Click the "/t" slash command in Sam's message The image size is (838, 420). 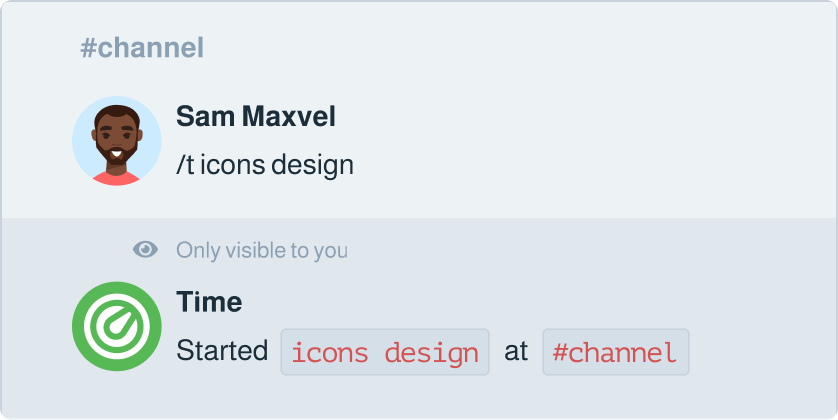click(x=185, y=164)
